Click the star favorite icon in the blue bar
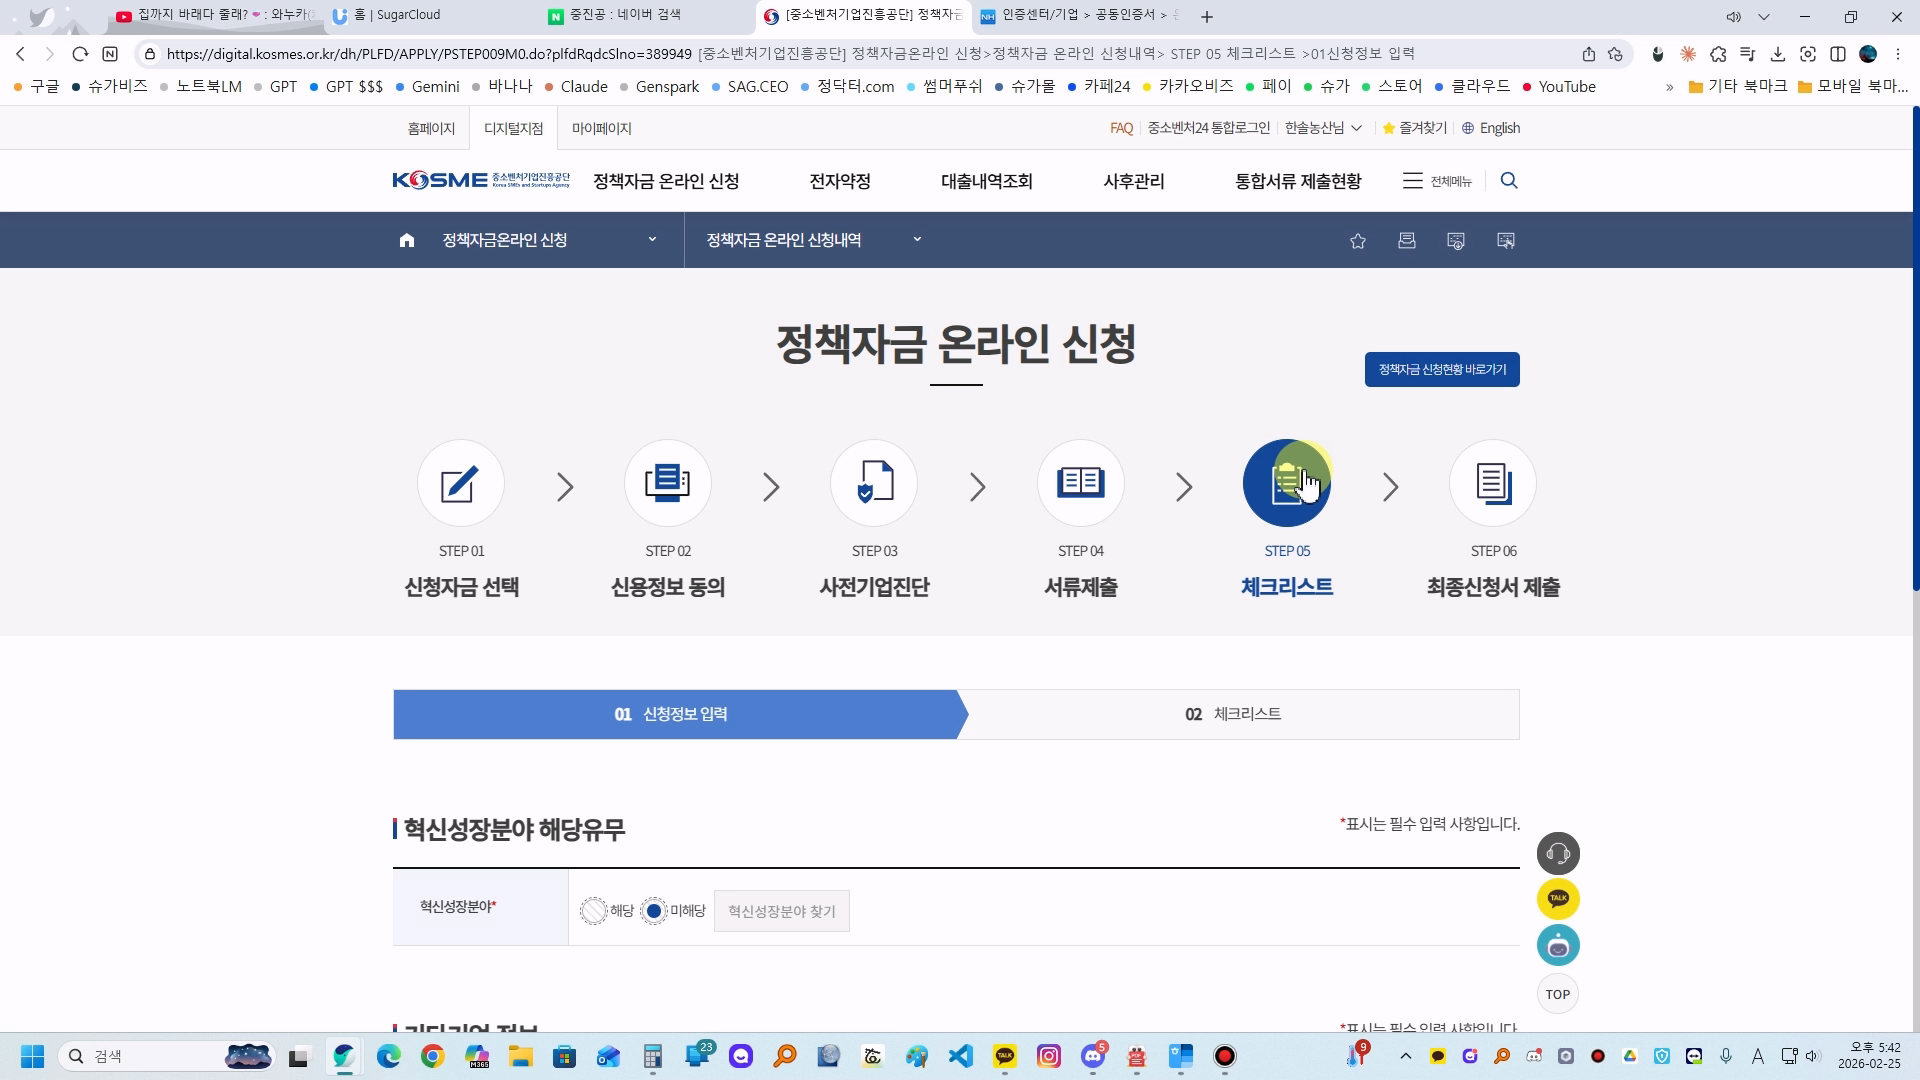This screenshot has height=1080, width=1920. [1357, 241]
